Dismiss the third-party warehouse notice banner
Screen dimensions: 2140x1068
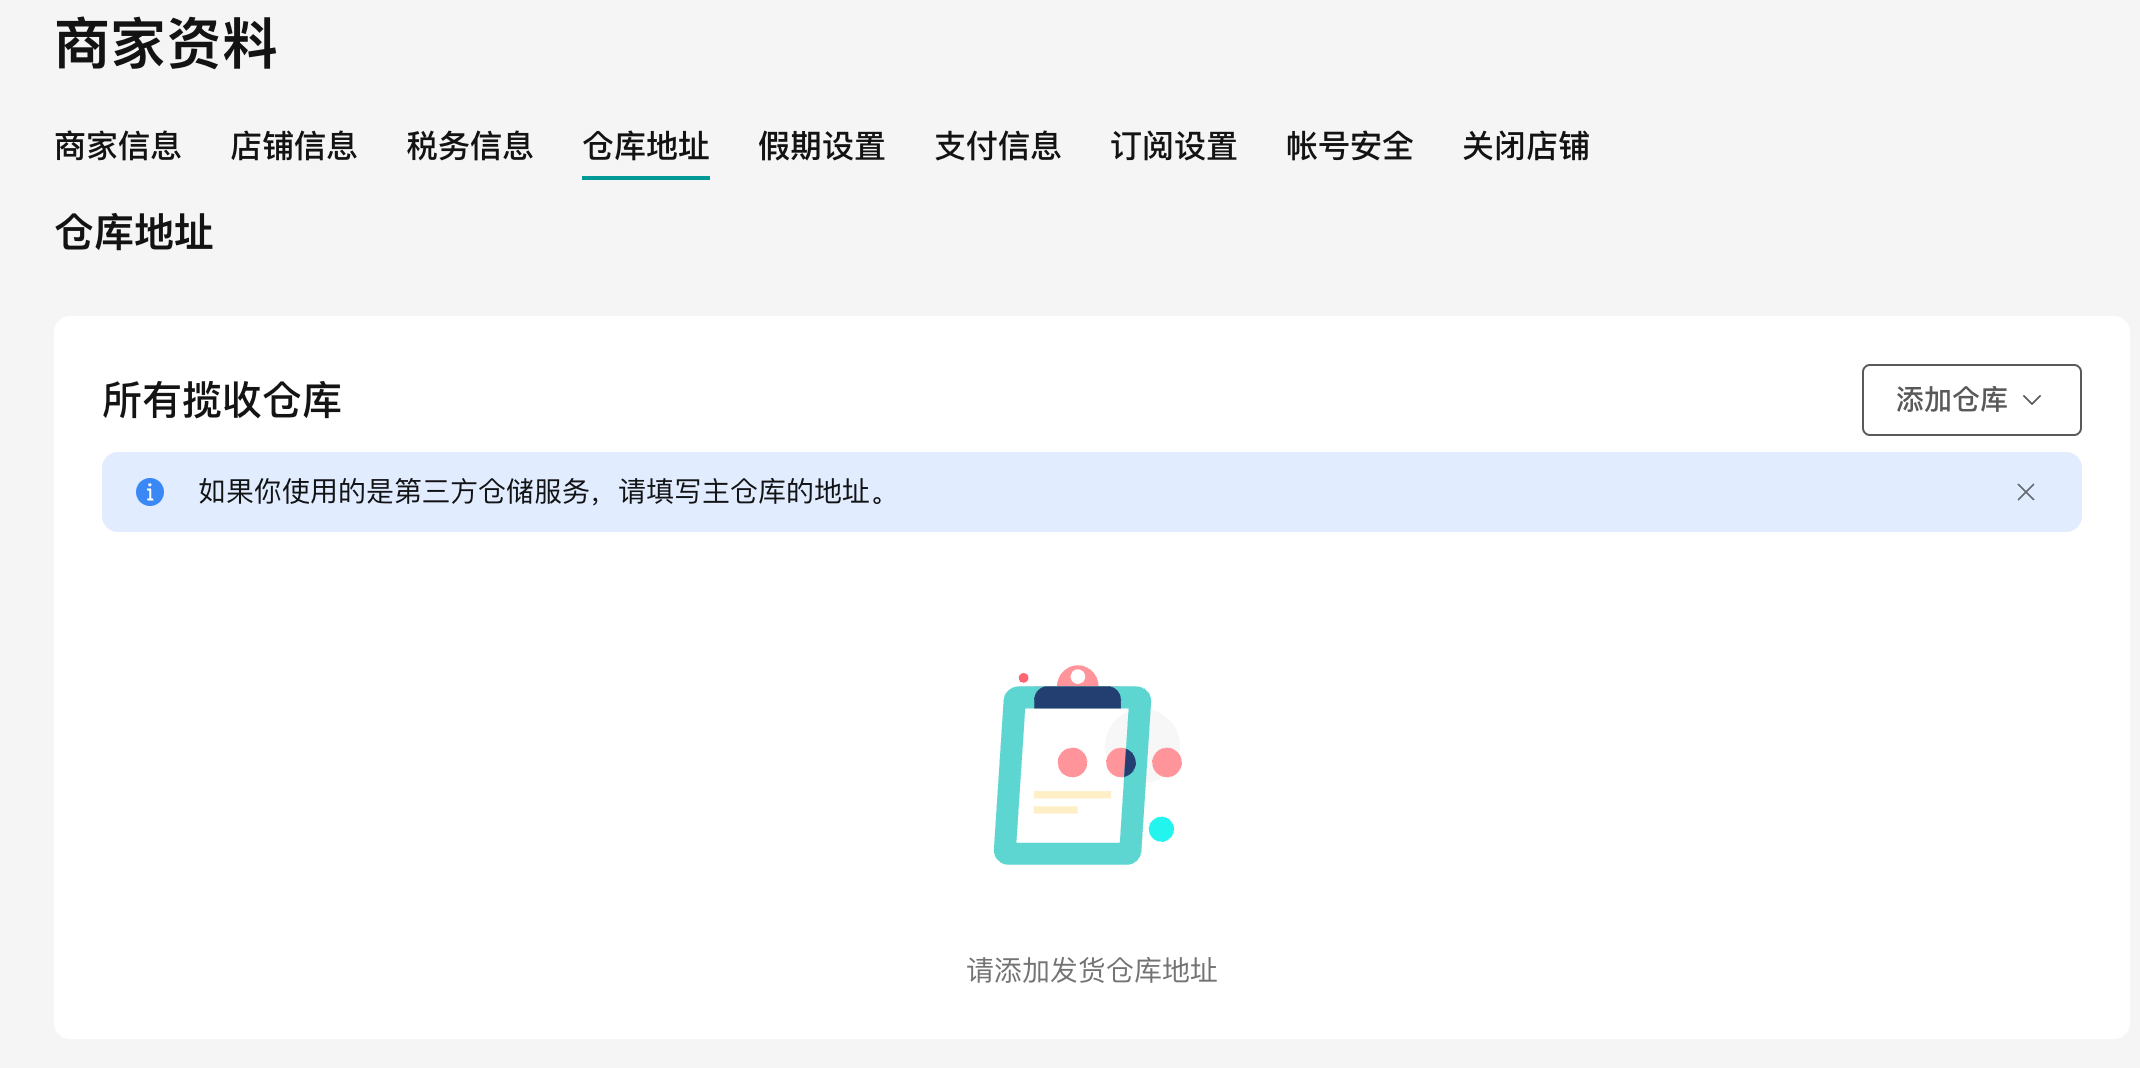tap(2026, 492)
